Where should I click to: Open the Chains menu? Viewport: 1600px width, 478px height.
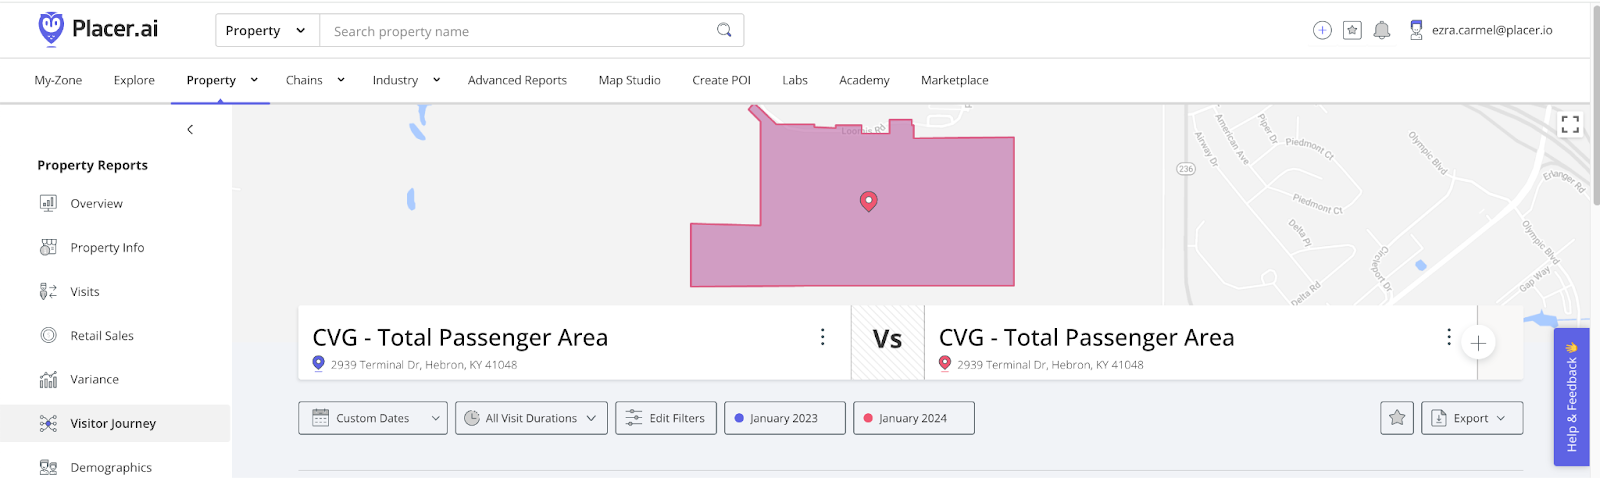click(304, 80)
